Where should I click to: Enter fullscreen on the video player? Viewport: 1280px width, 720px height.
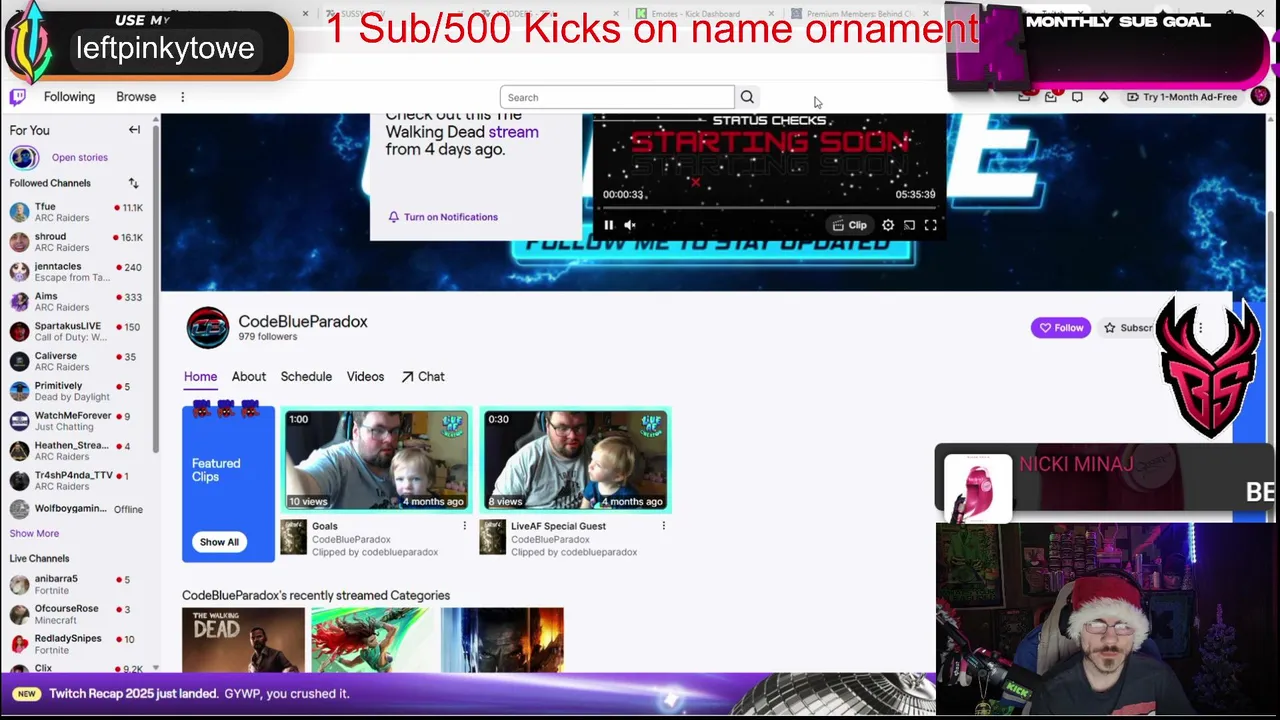point(931,225)
